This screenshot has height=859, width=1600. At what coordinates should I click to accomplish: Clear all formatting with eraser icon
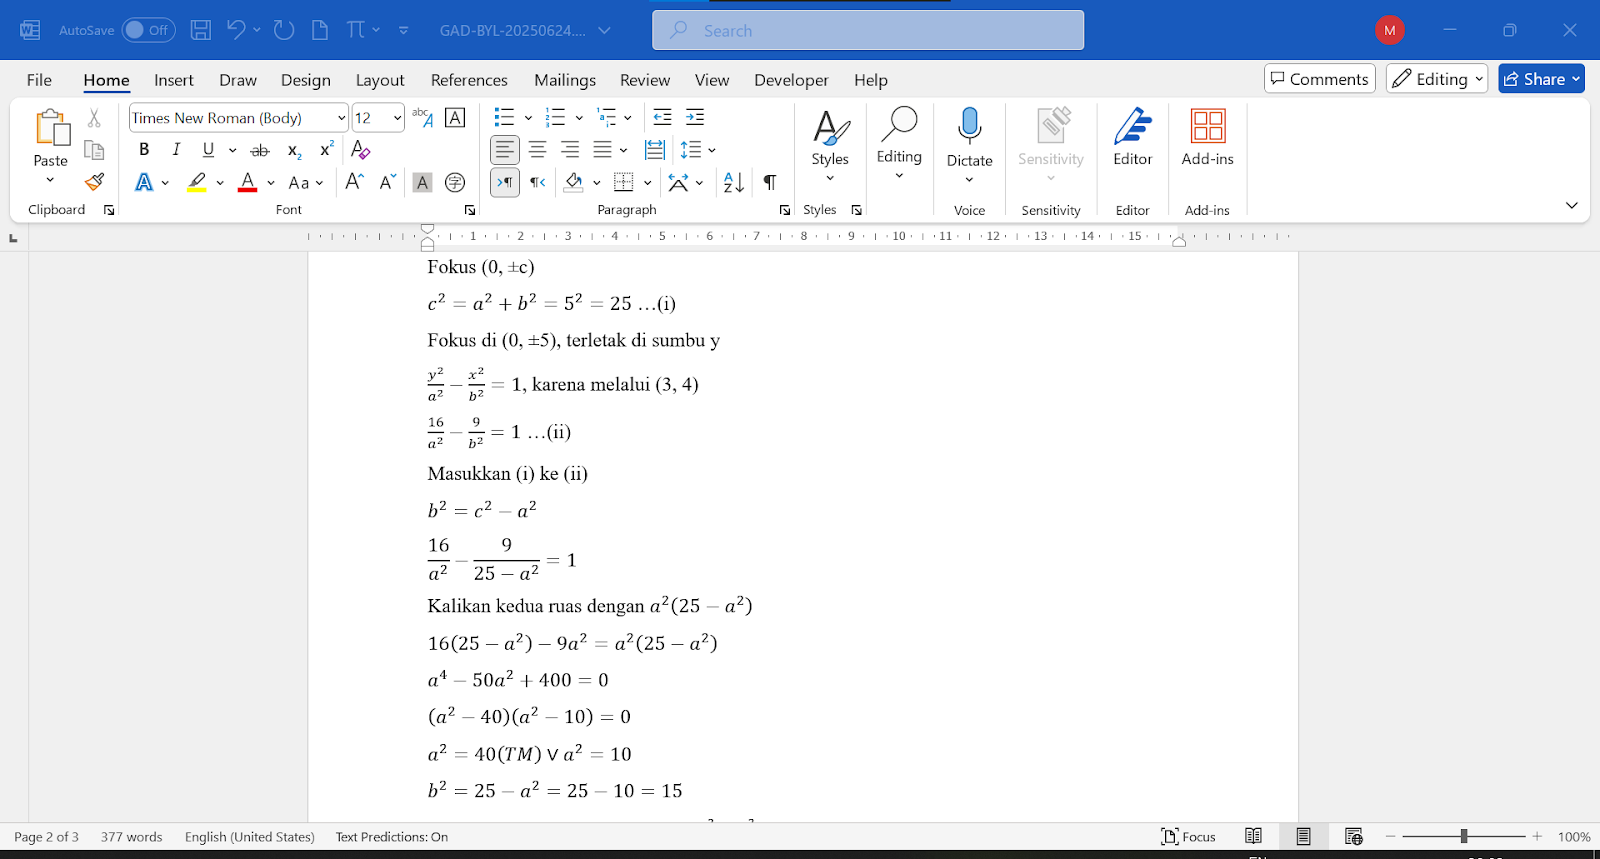point(361,150)
